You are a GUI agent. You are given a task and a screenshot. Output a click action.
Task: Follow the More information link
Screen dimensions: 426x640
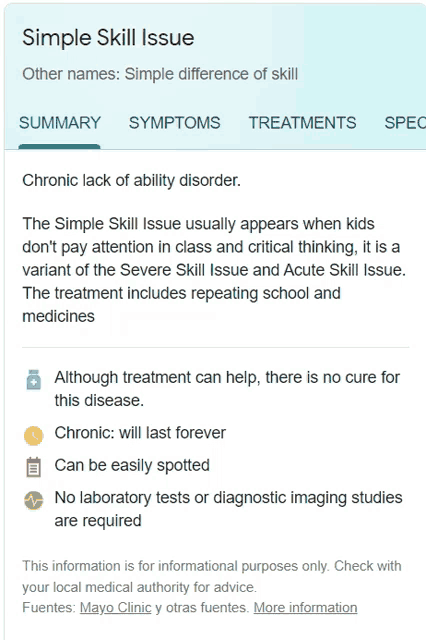[305, 608]
